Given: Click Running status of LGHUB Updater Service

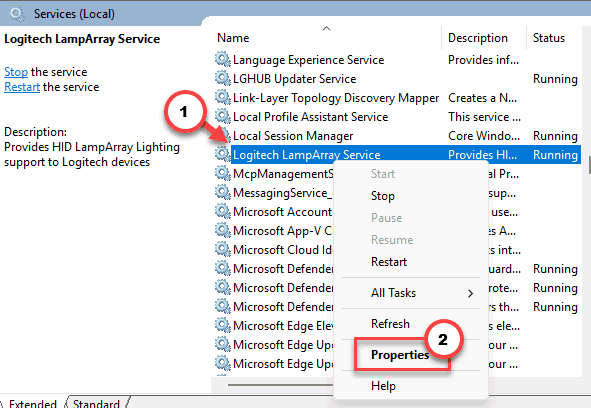Looking at the screenshot, I should [555, 79].
